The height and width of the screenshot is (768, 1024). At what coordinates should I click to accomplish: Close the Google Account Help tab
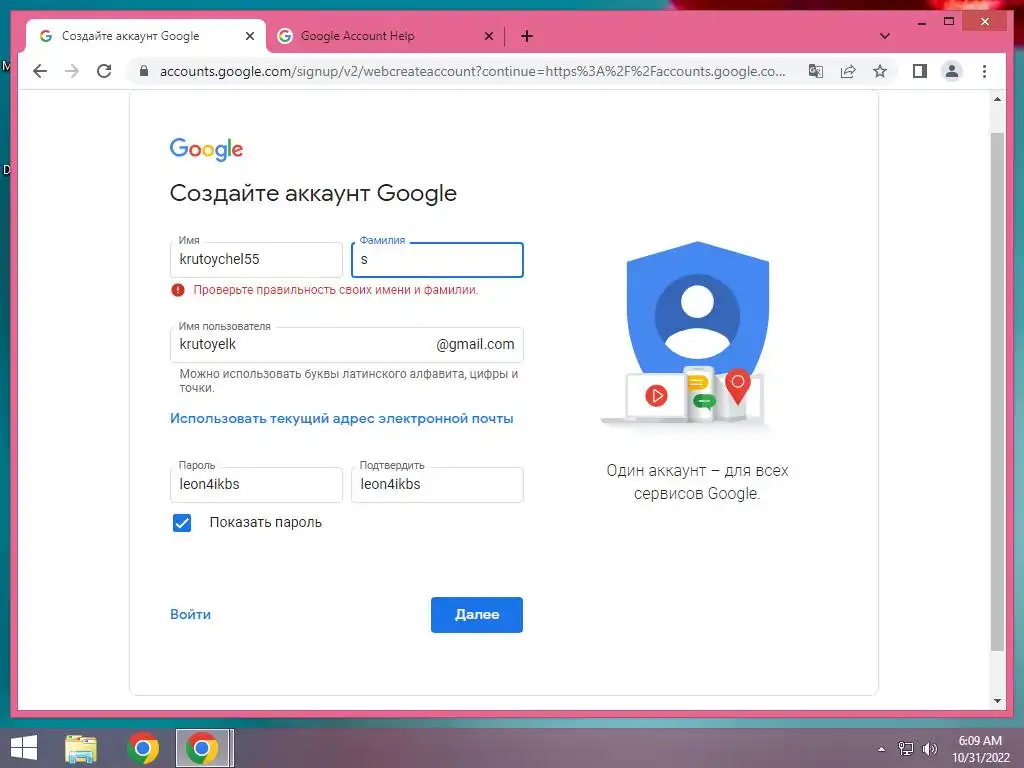(488, 37)
